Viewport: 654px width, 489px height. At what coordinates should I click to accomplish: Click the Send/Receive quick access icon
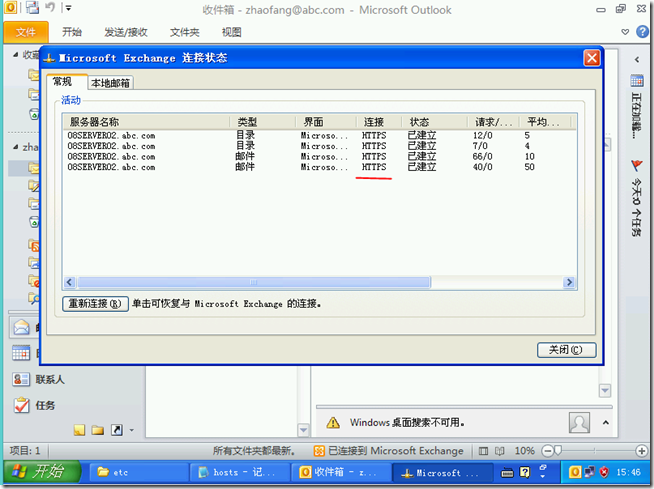pyautogui.click(x=32, y=7)
